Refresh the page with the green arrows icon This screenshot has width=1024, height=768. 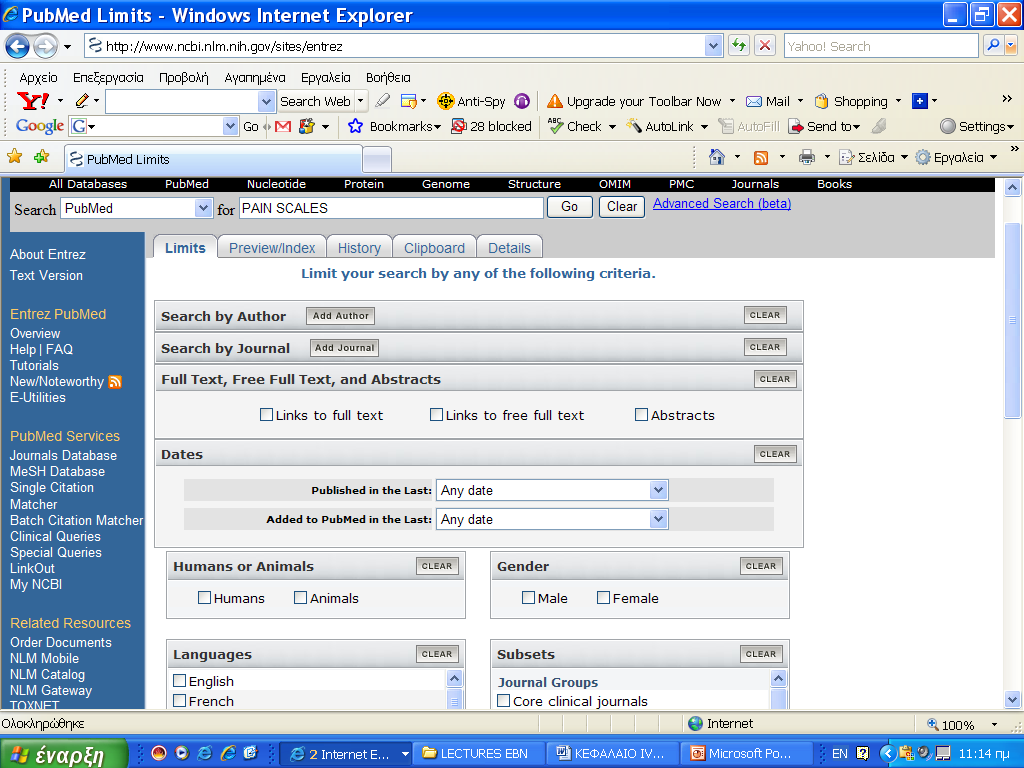[739, 46]
